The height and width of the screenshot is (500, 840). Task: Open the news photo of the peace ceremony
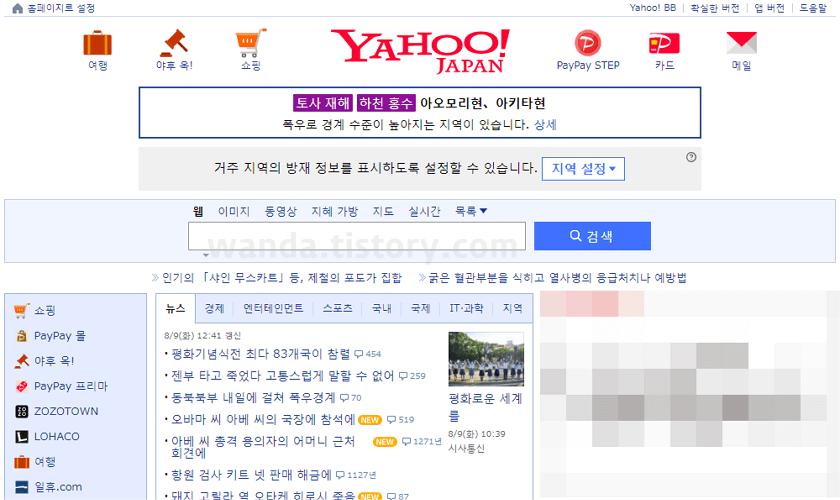(x=486, y=359)
